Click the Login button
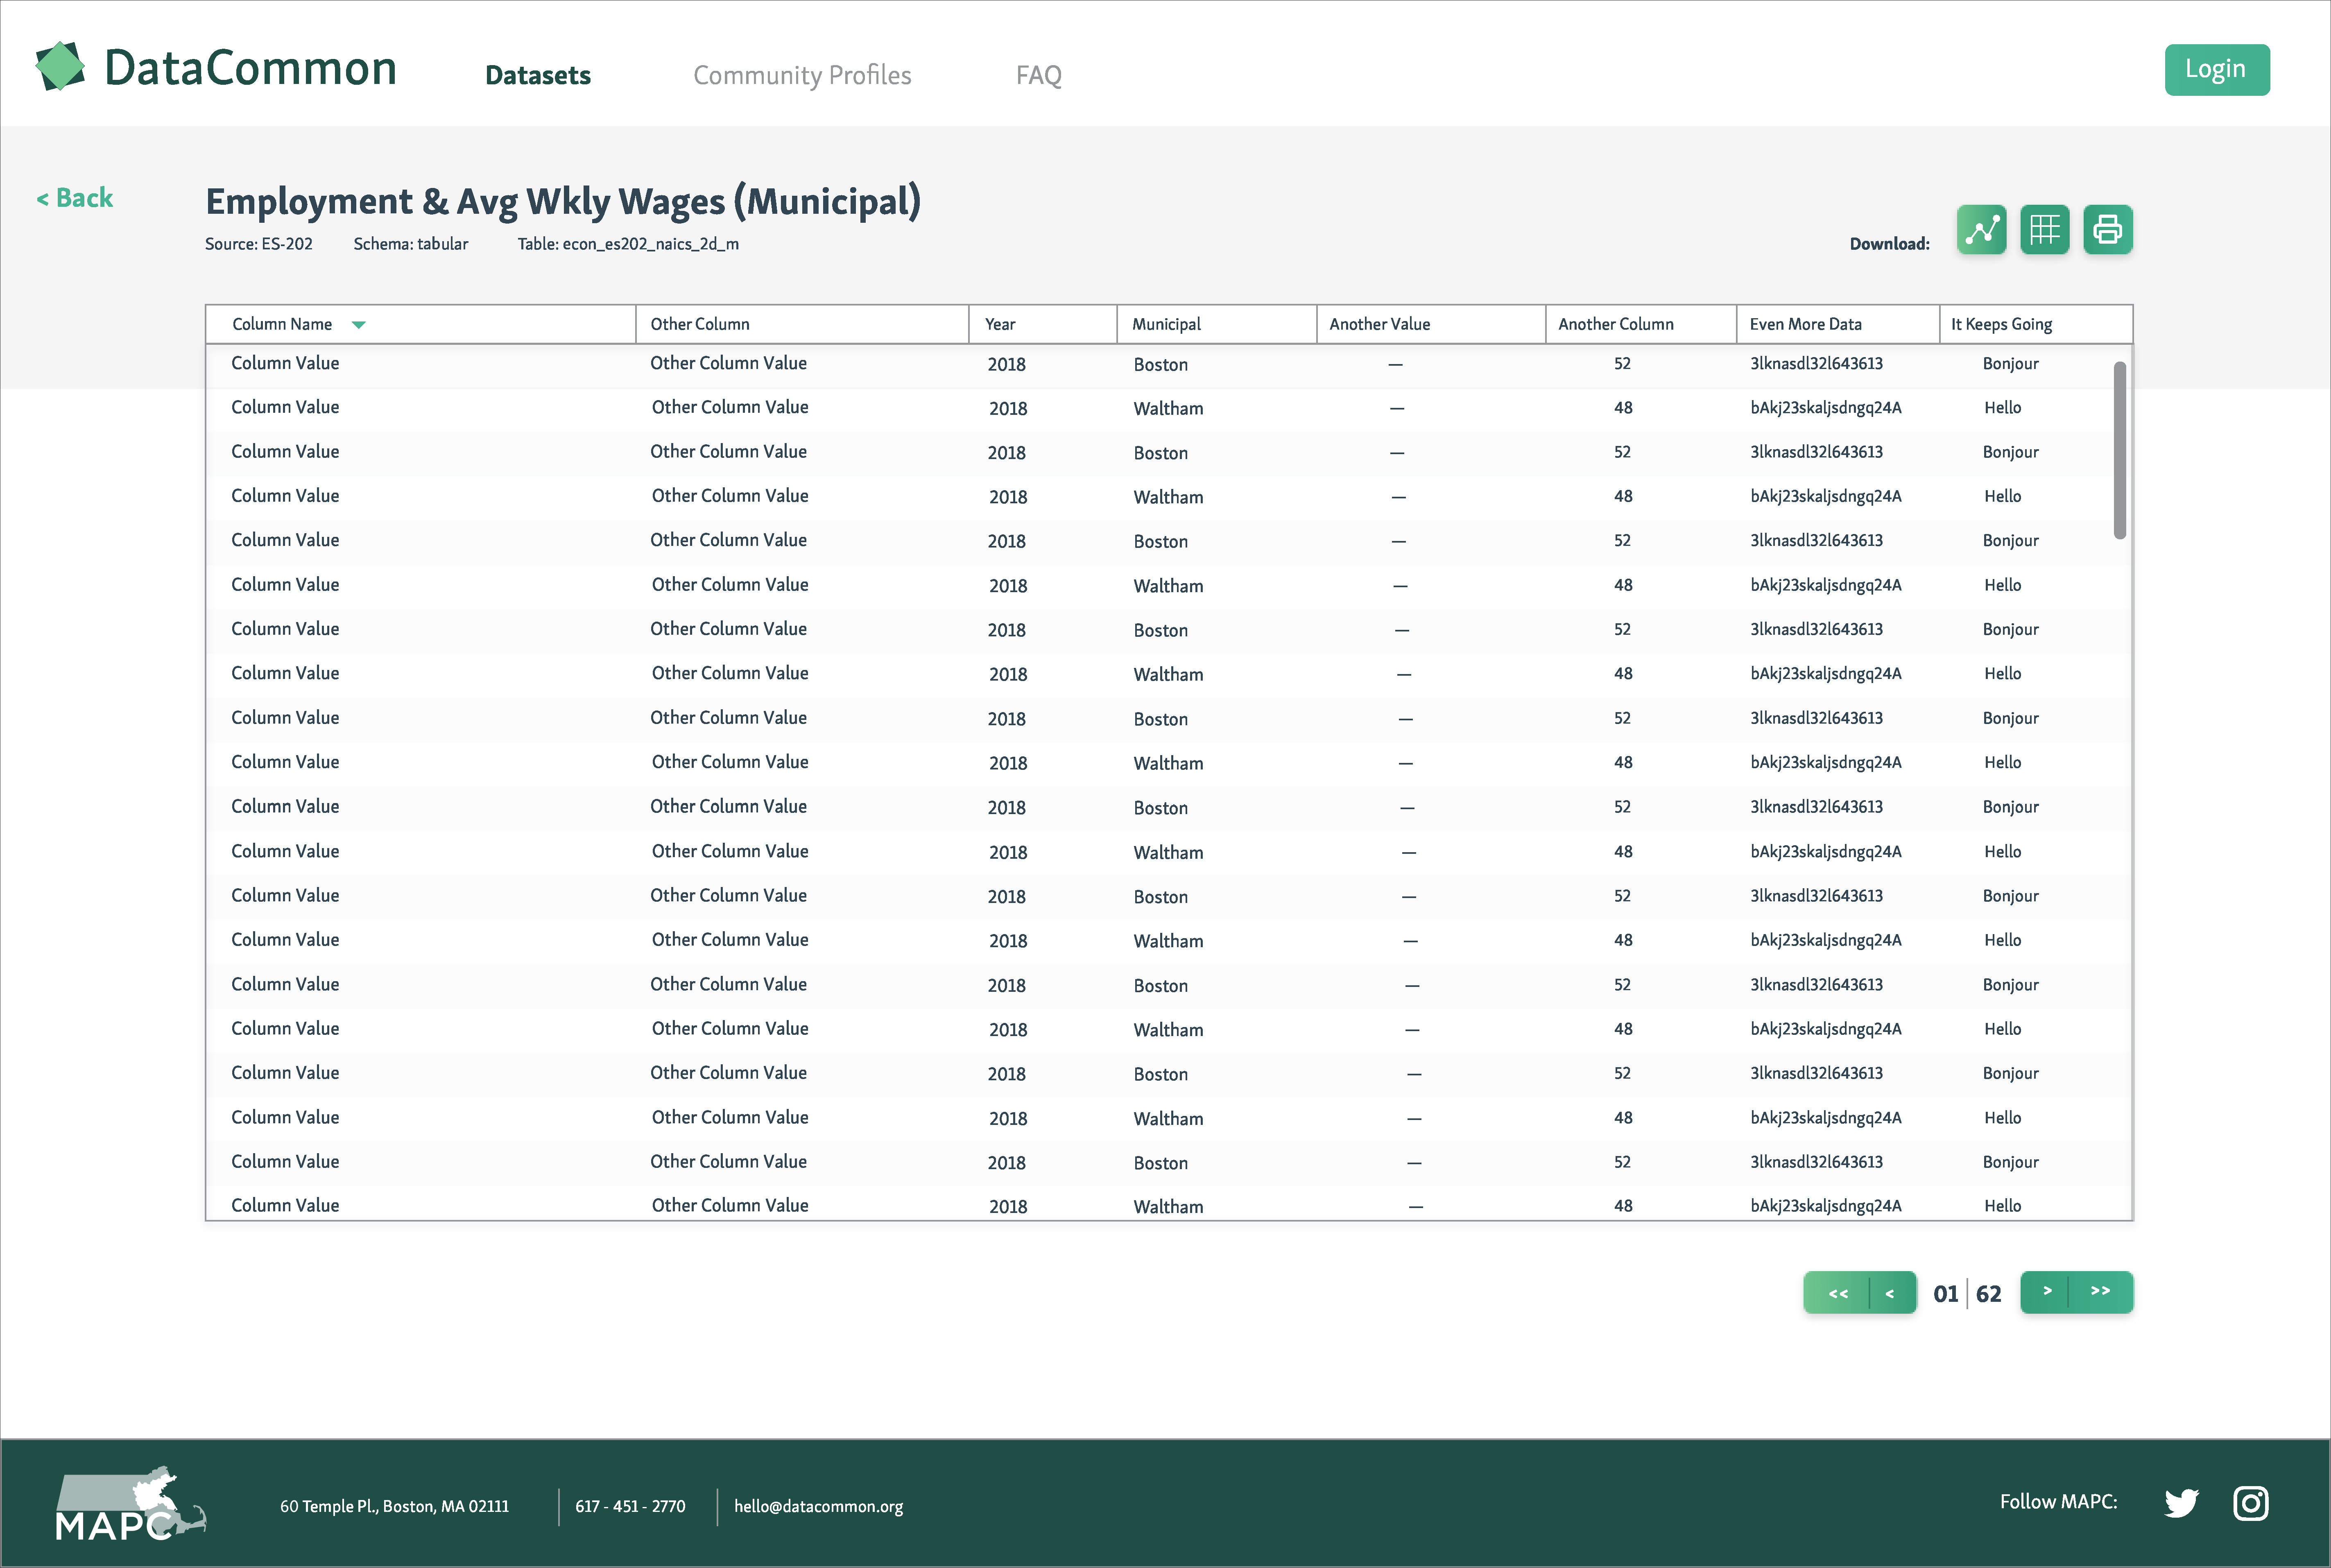 2217,70
